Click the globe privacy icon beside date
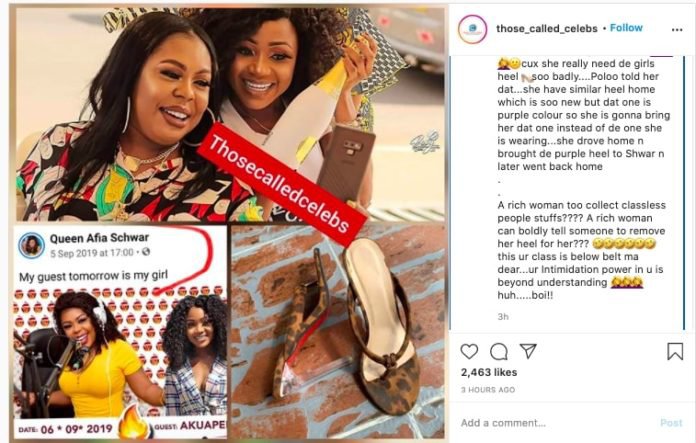The image size is (696, 443). point(146,252)
